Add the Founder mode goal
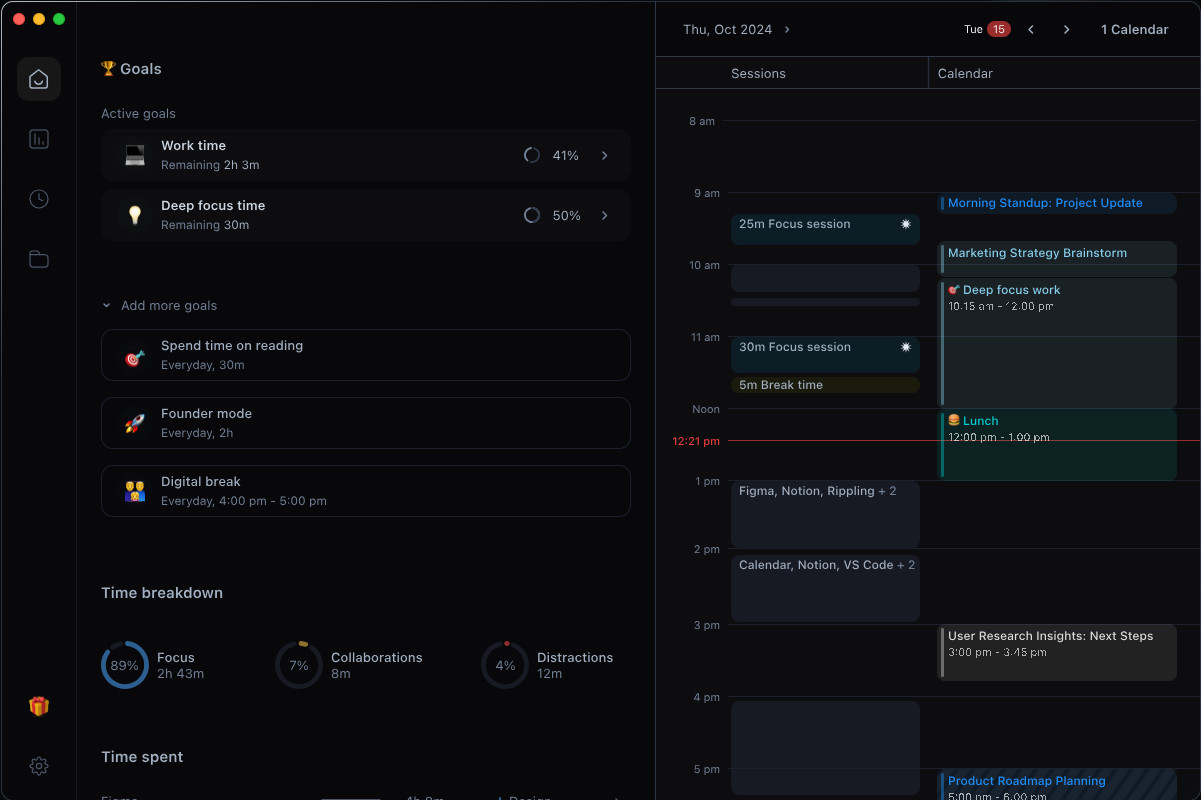Image resolution: width=1201 pixels, height=800 pixels. 366,423
